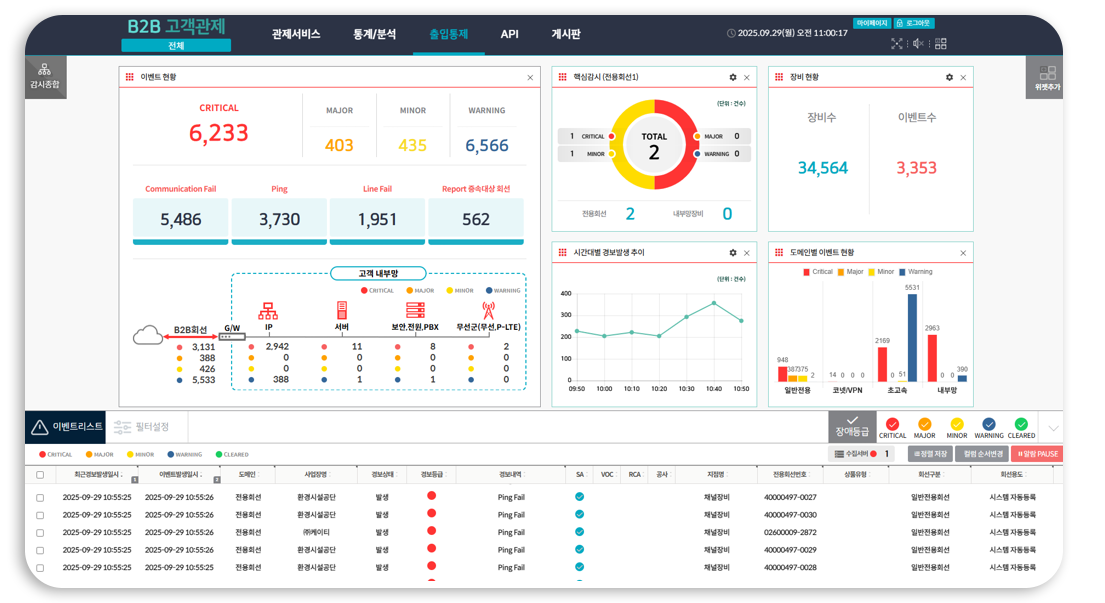Sort by 회선구분 column header
Image resolution: width=1105 pixels, height=603 pixels.
click(930, 475)
